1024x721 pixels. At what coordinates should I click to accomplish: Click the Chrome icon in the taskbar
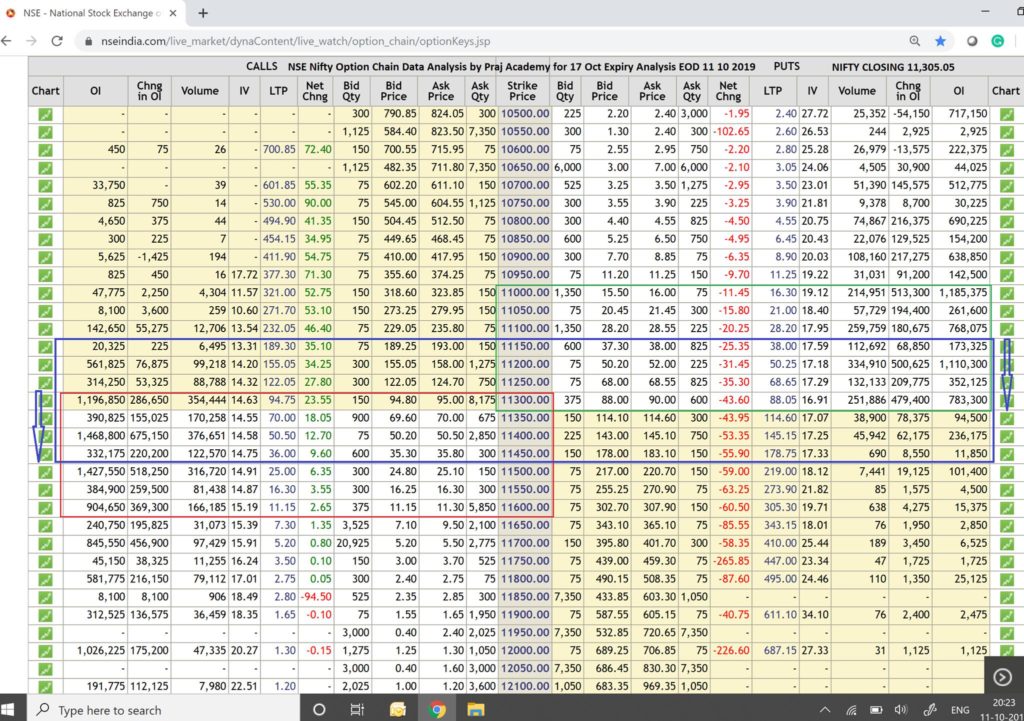coord(437,709)
